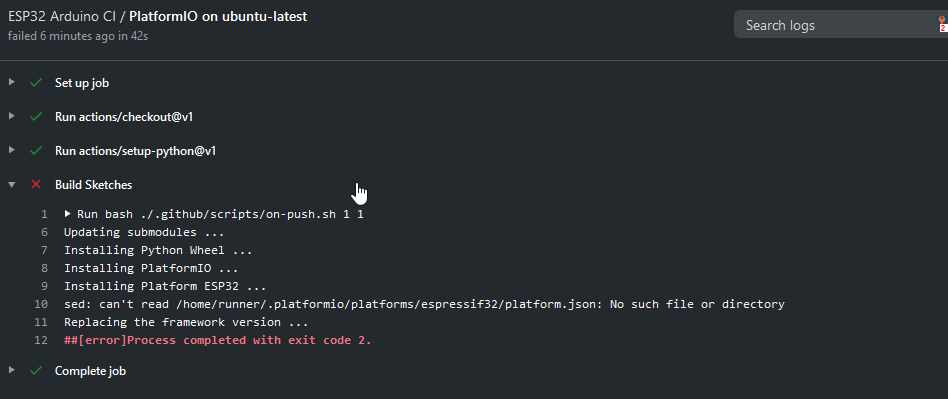Expand the Run bash on-push.sh command triangle
This screenshot has height=399, width=948.
pos(68,213)
